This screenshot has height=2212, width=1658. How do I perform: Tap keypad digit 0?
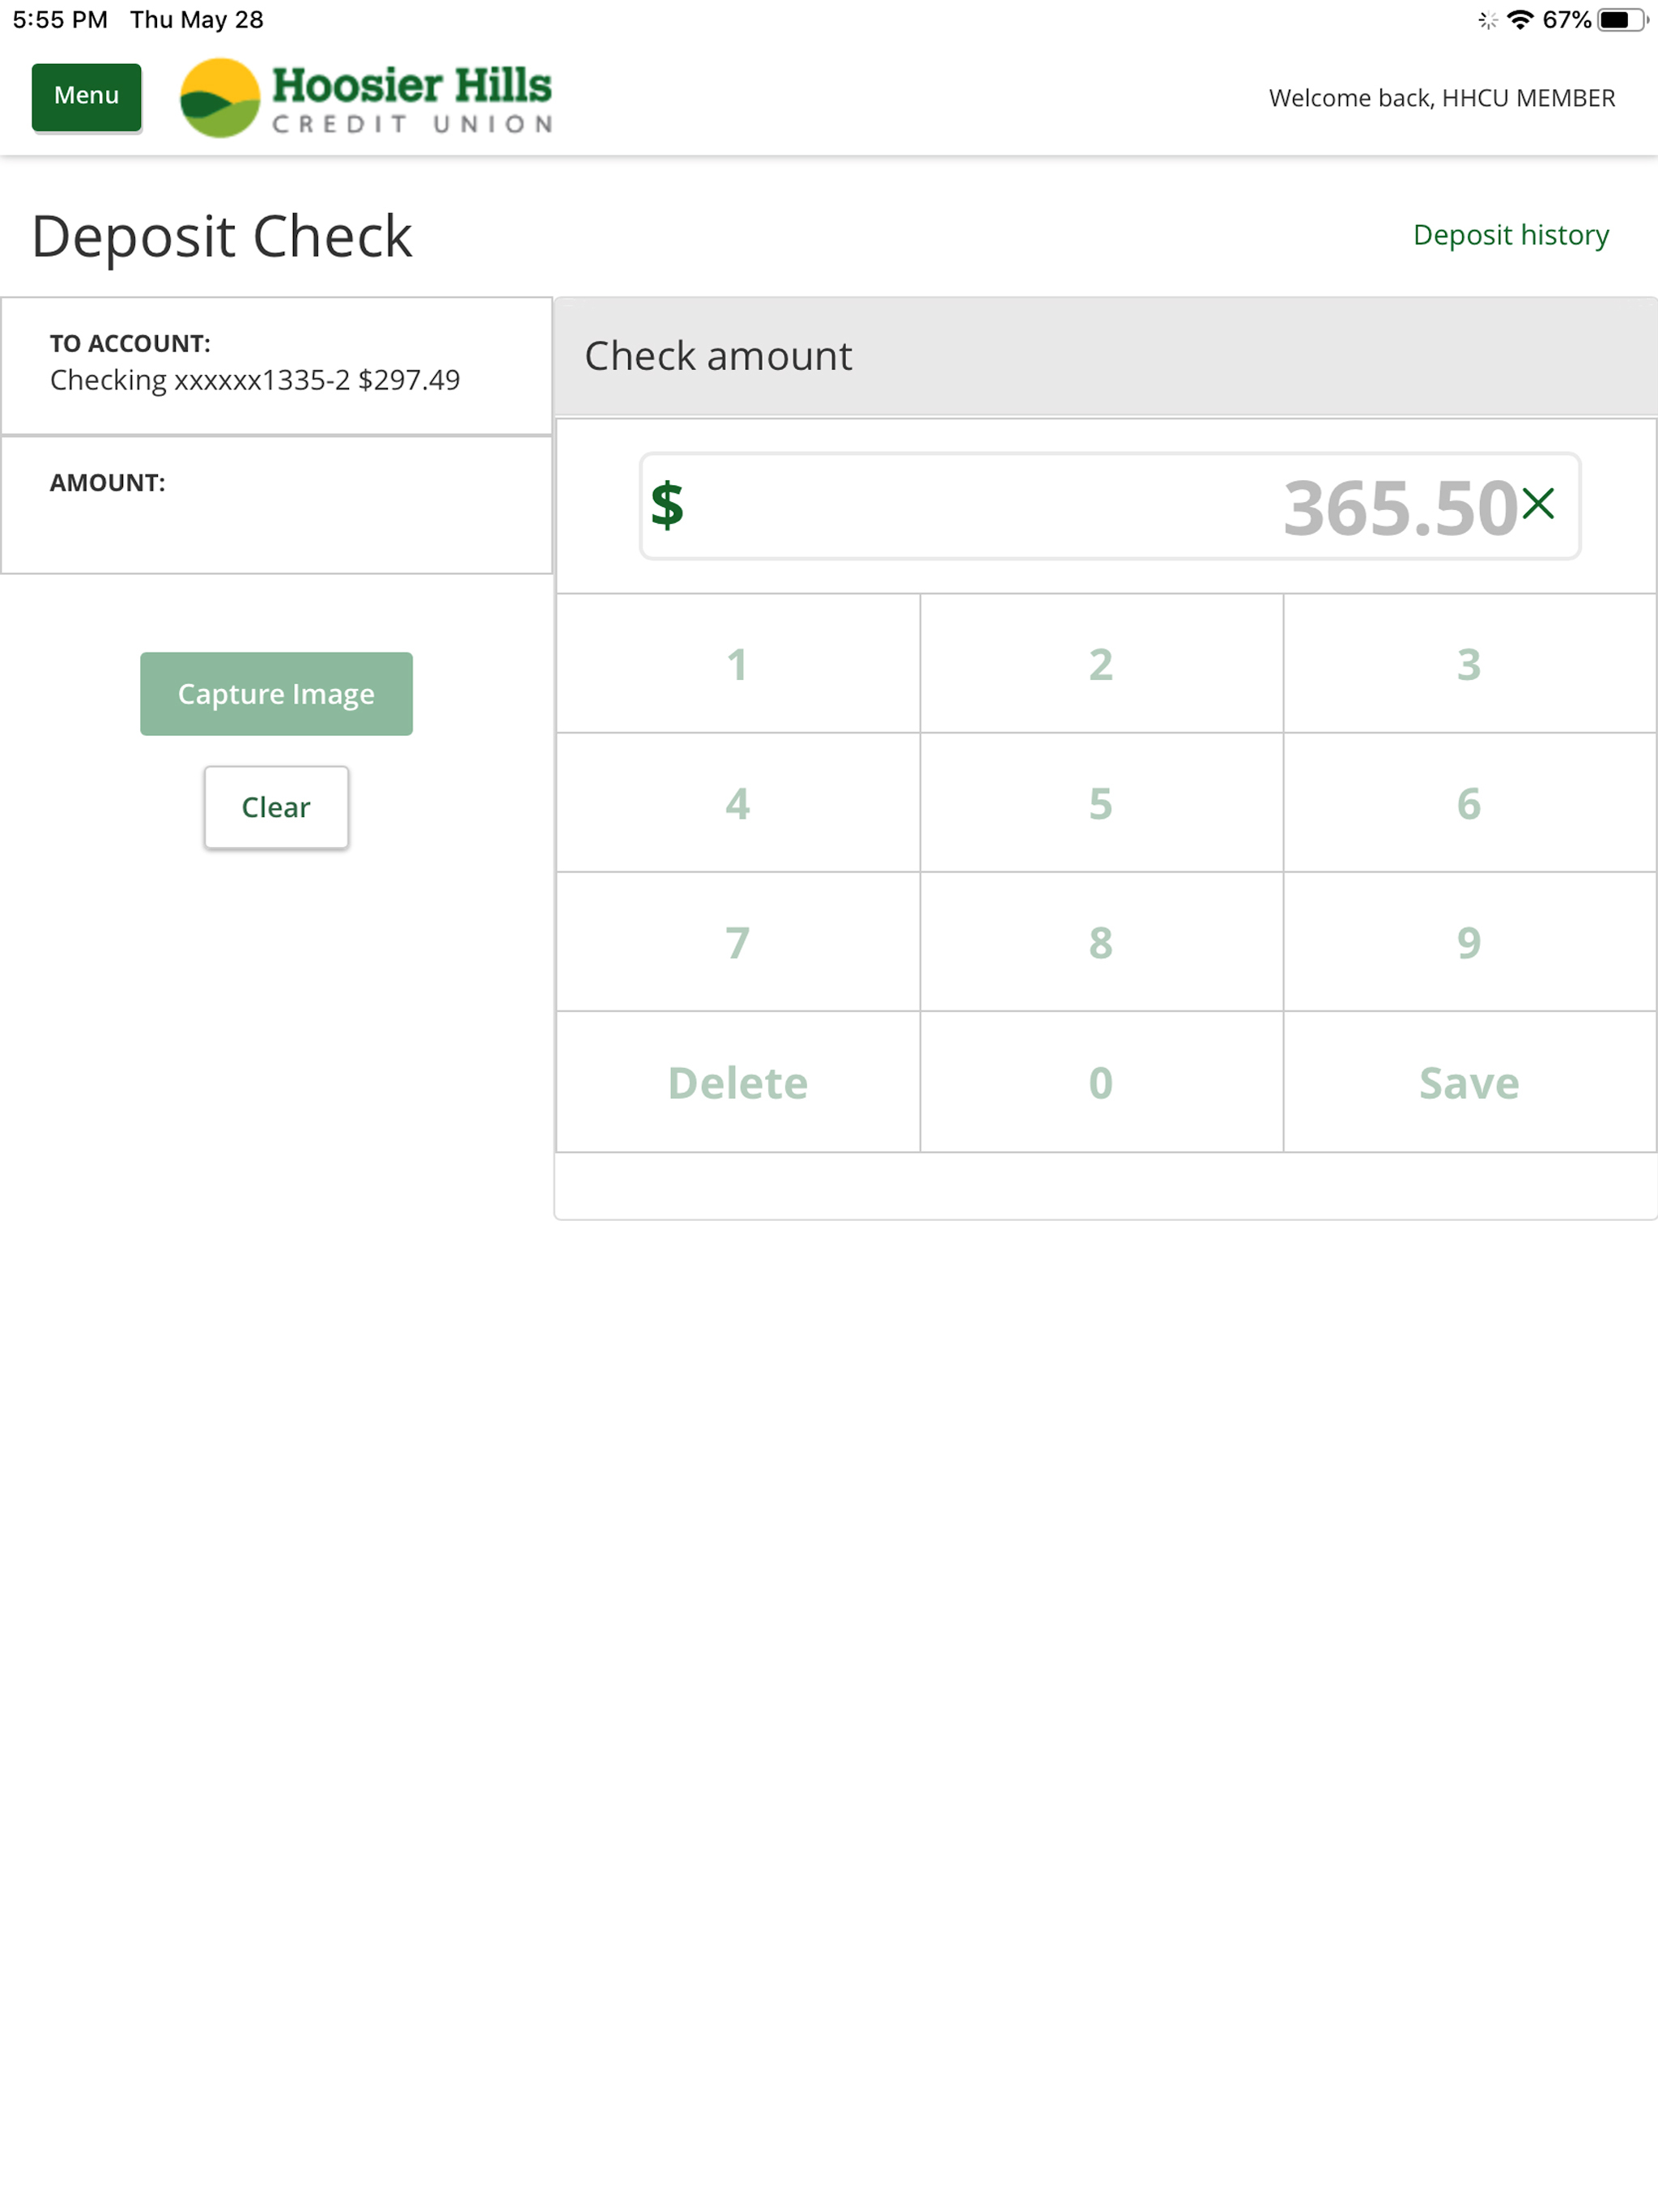(x=1101, y=1082)
